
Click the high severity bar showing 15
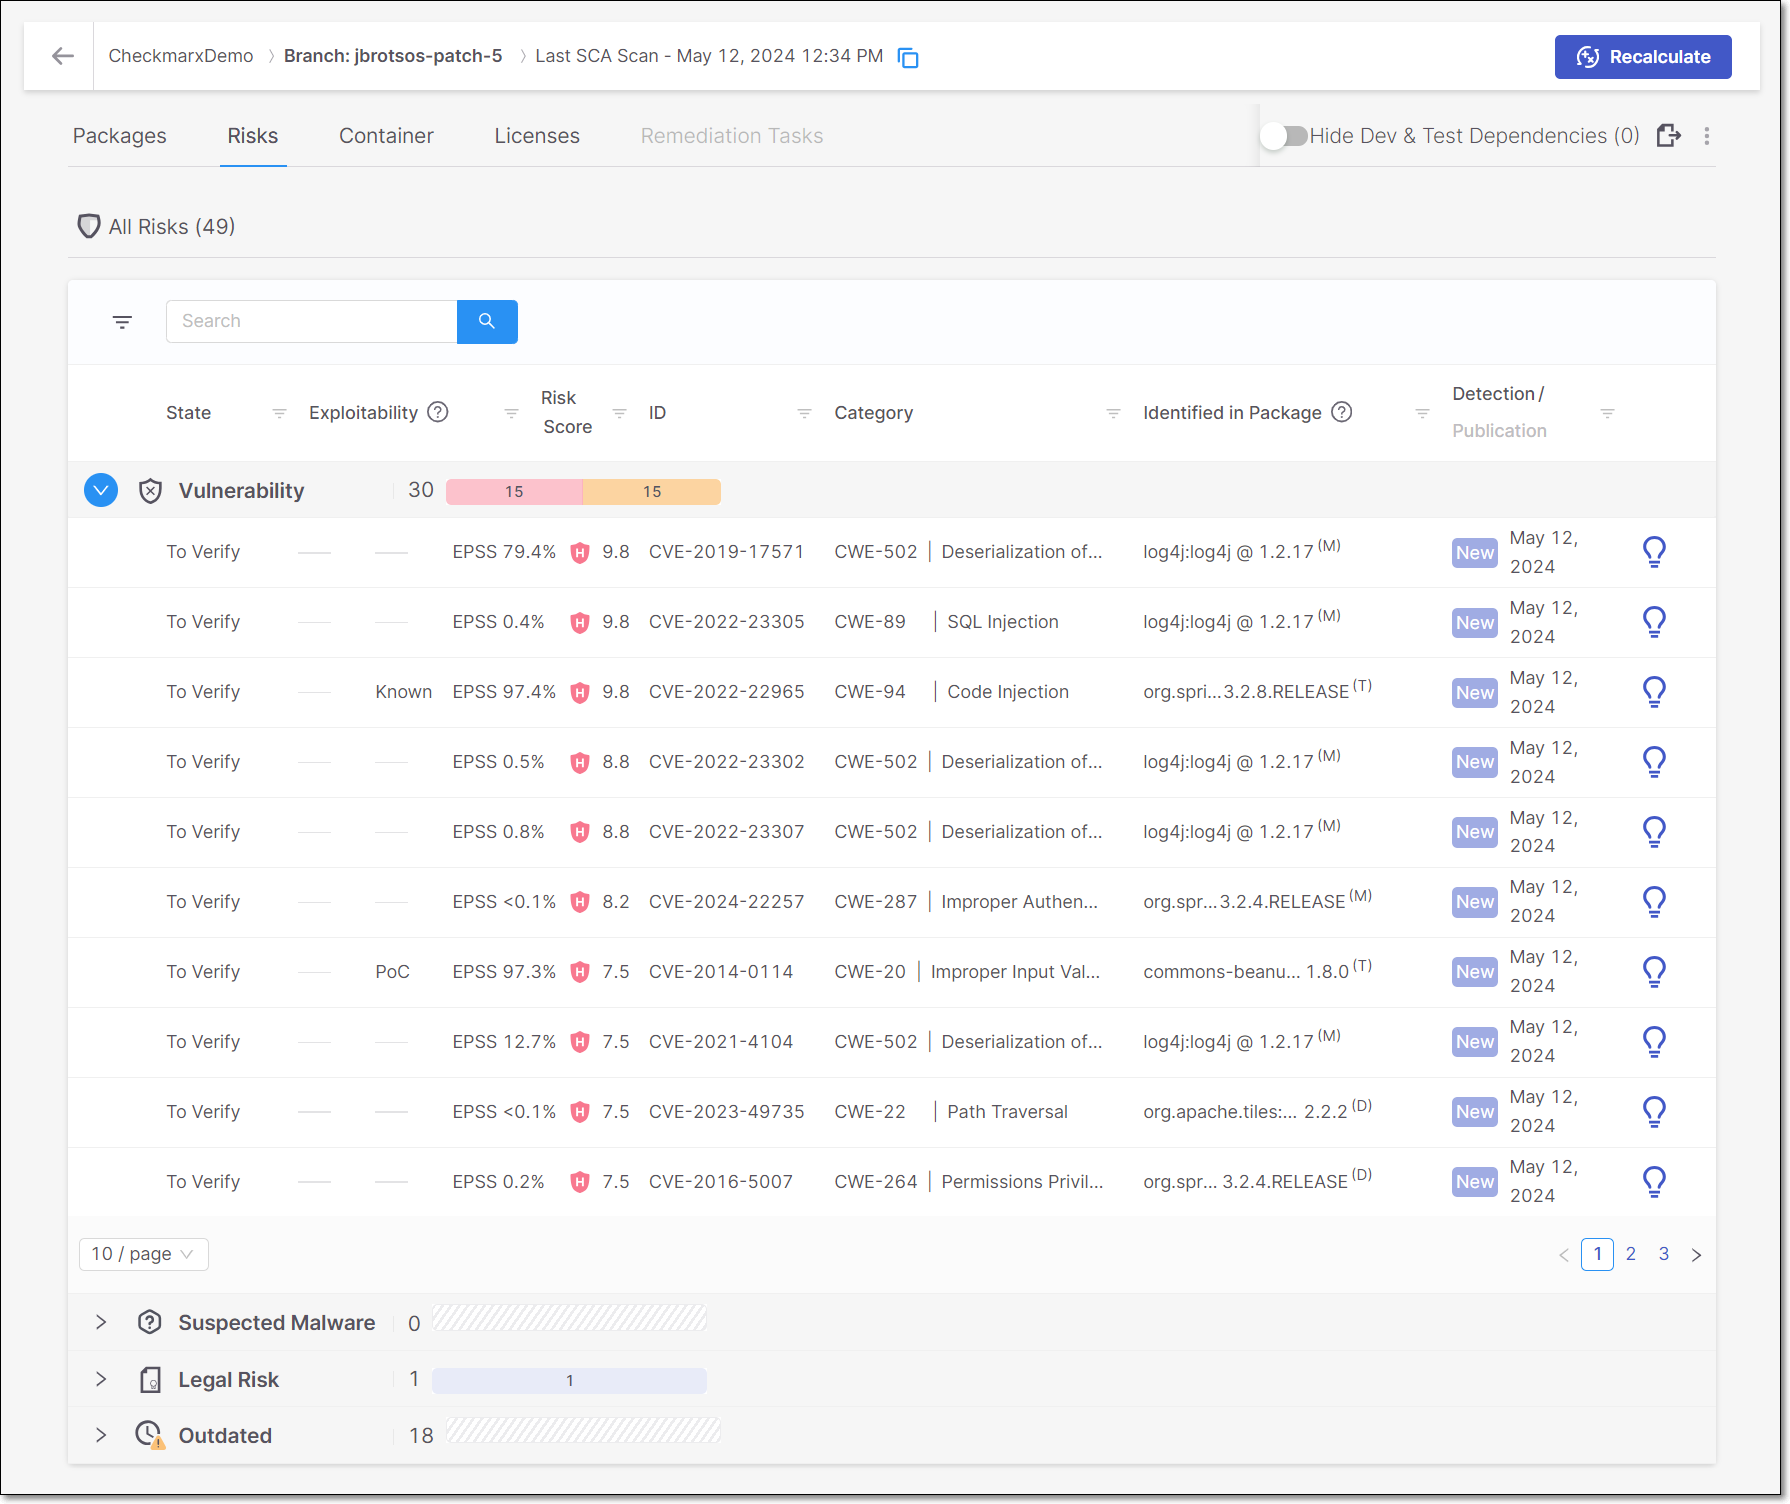pyautogui.click(x=514, y=491)
